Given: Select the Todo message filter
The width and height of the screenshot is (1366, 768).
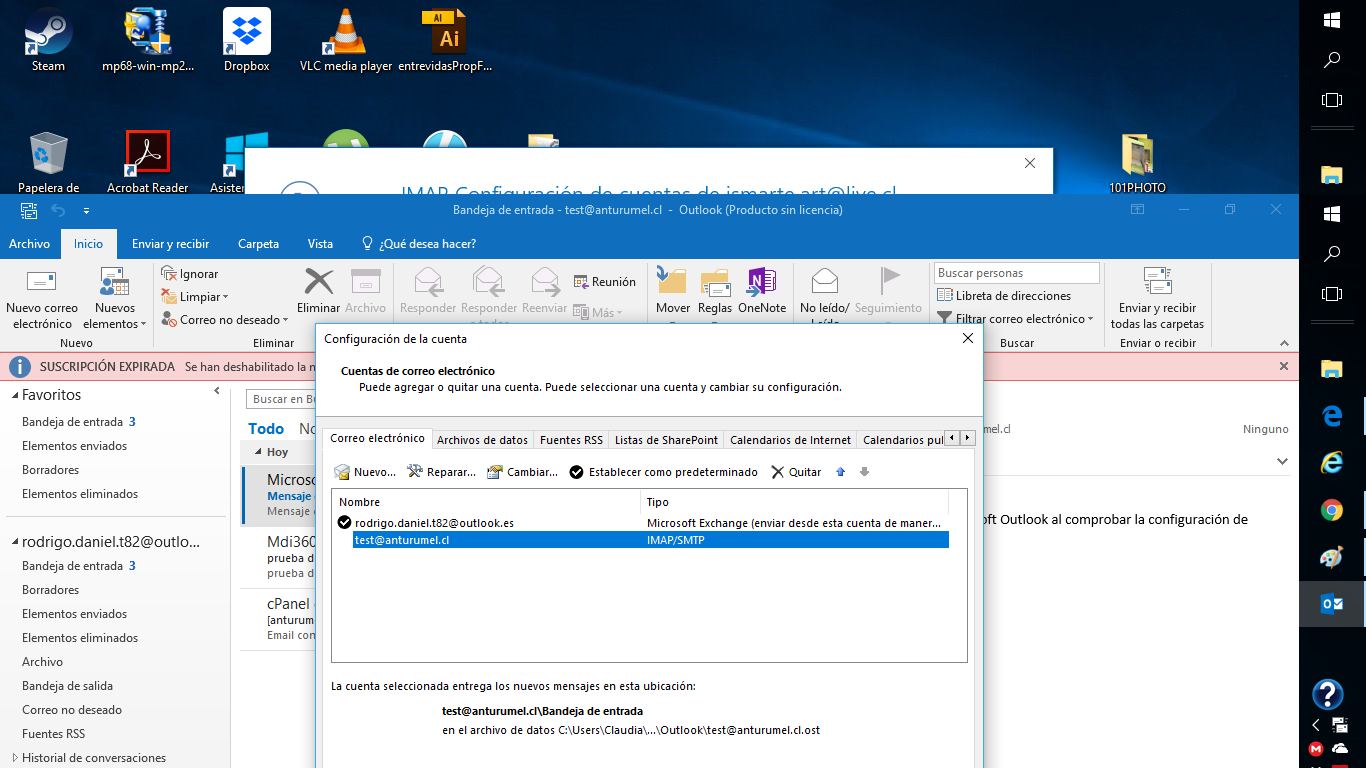Looking at the screenshot, I should pos(266,429).
